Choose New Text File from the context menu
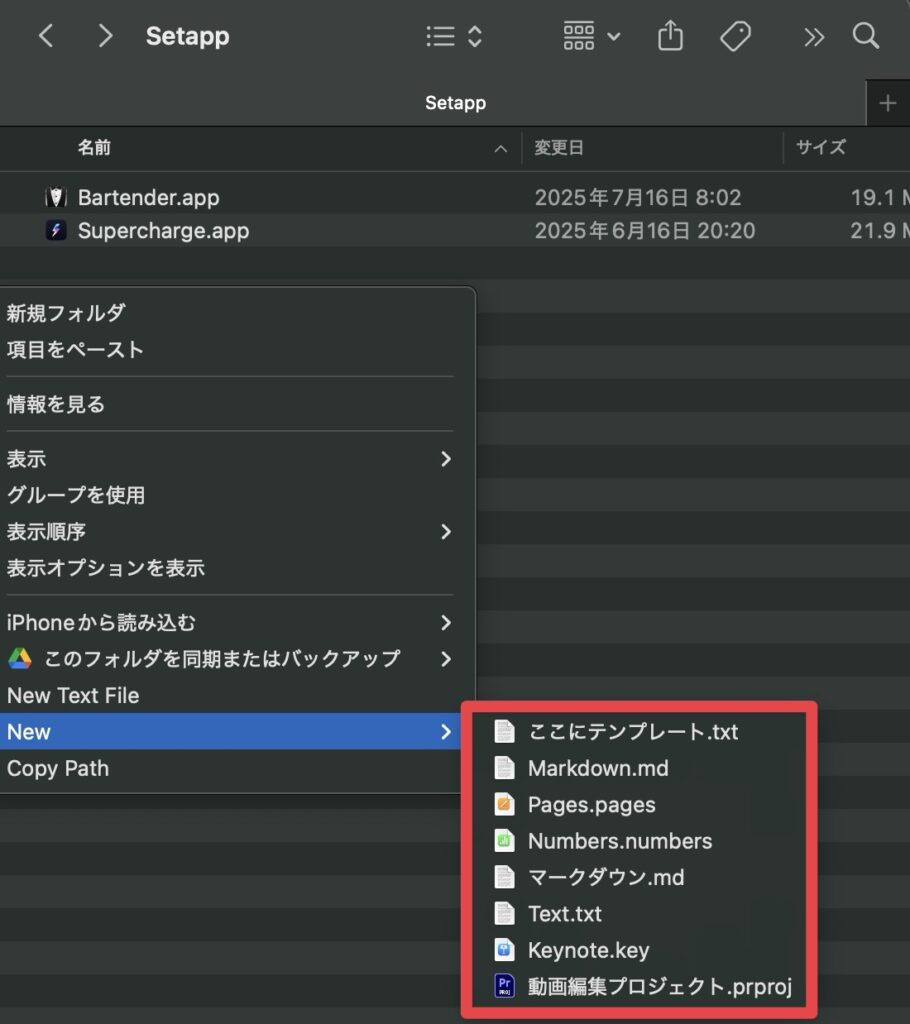This screenshot has height=1024, width=910. 230,696
